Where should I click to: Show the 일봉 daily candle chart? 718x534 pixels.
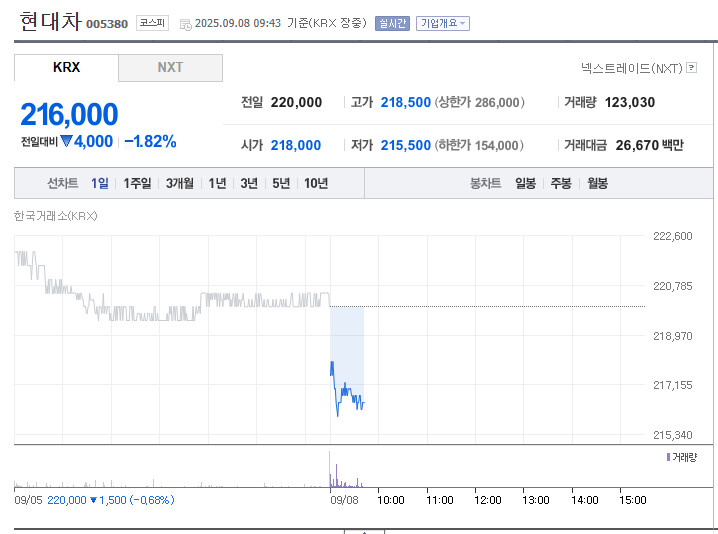525,183
